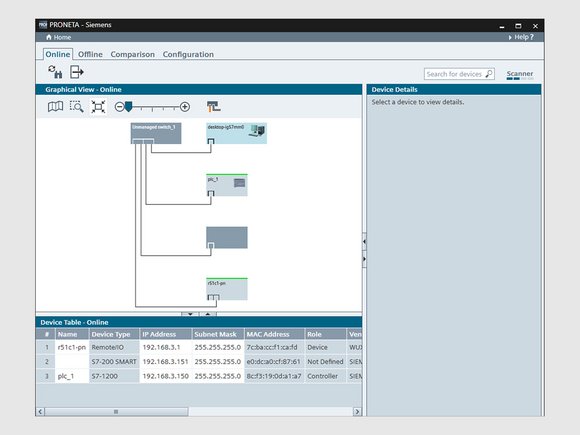580x435 pixels.
Task: Click the Home icon
Action: click(x=49, y=37)
